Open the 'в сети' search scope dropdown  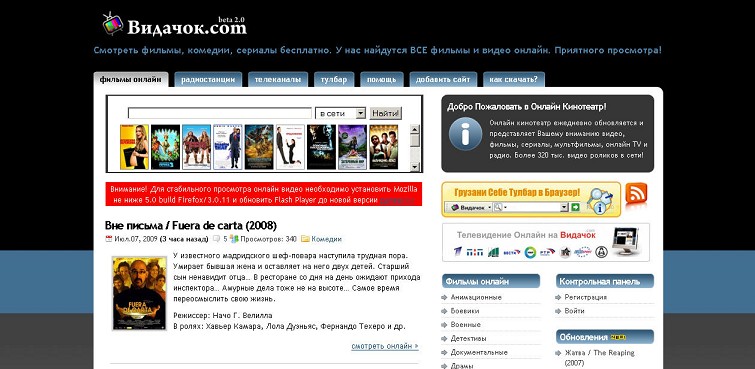(341, 113)
